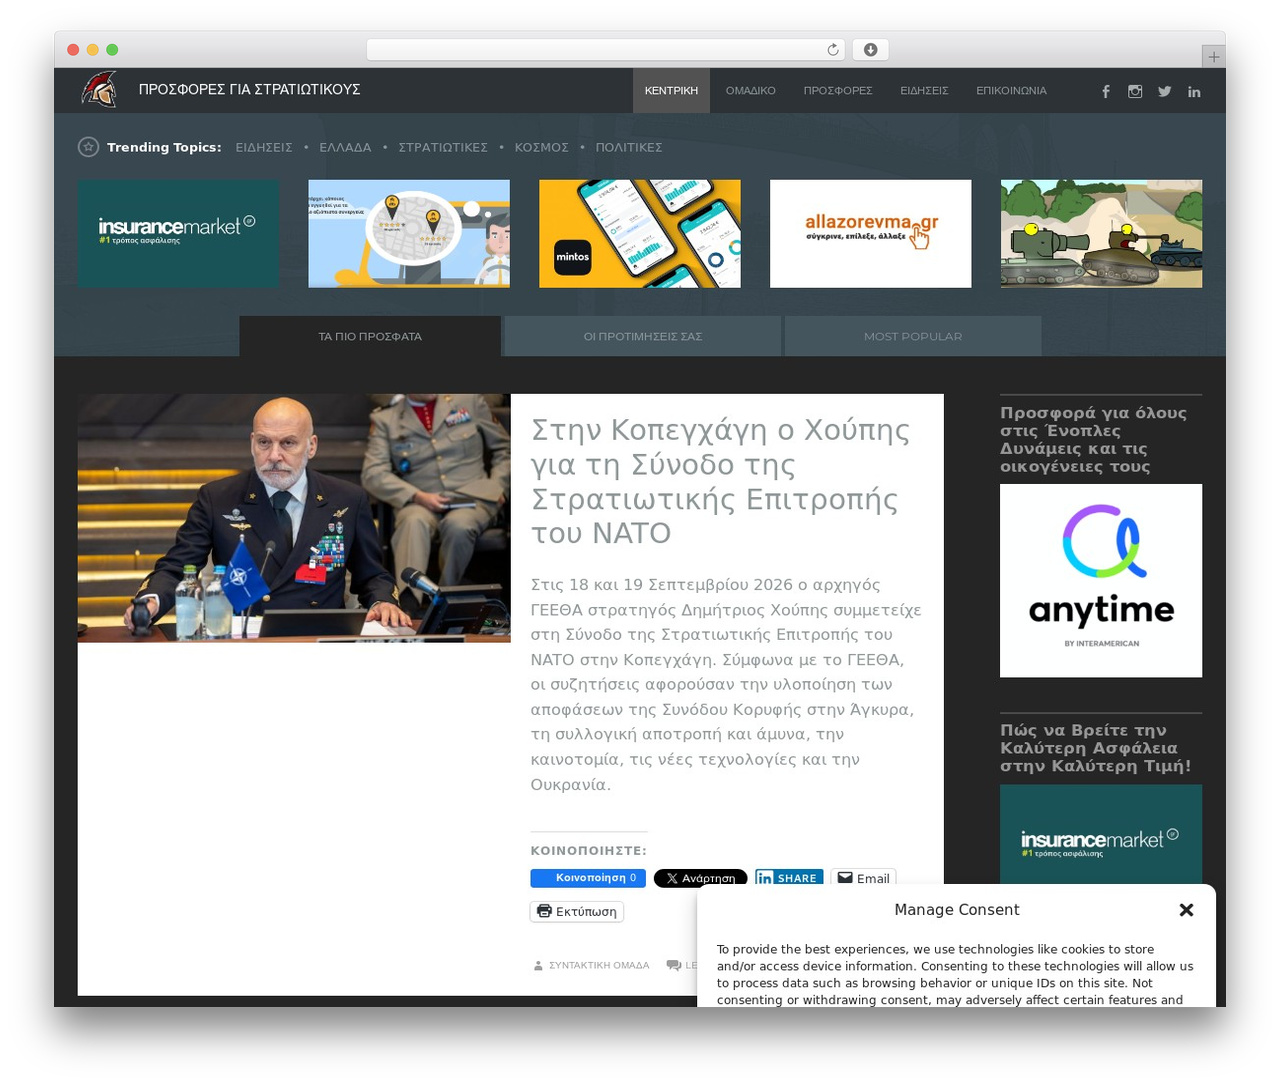This screenshot has width=1280, height=1084.
Task: Open the ΕΠΙΚΟΙΝΩΝΙΑ menu item
Action: click(x=1011, y=90)
